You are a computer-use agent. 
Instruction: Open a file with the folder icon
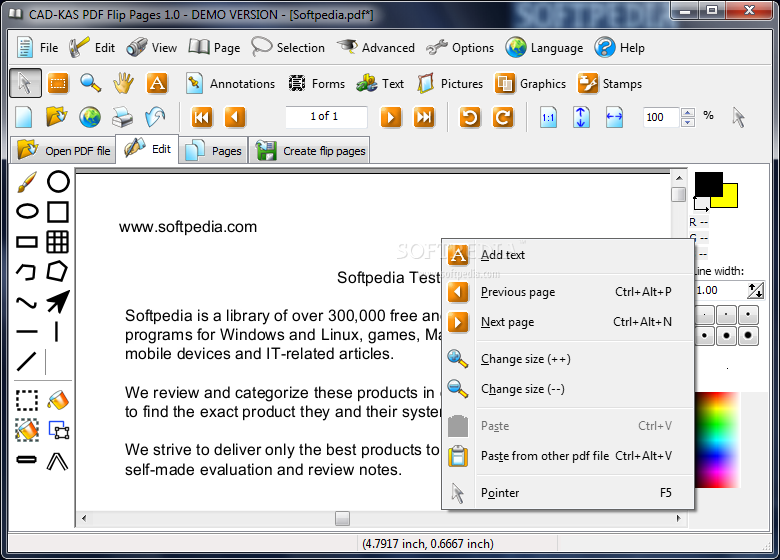(57, 117)
